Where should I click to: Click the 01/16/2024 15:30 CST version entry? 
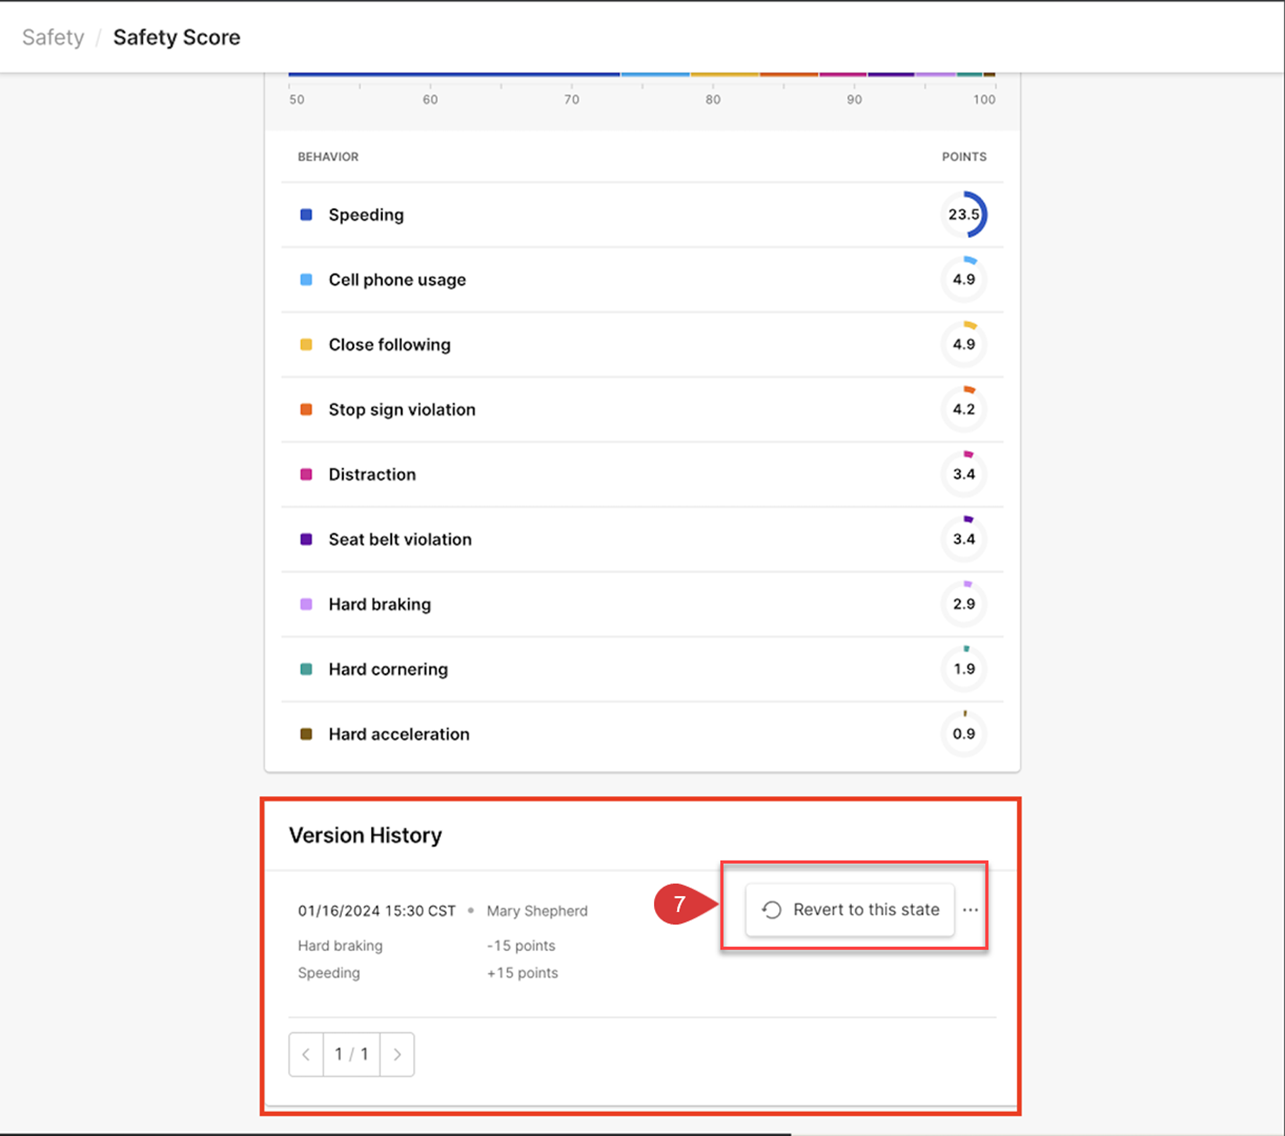coord(376,911)
